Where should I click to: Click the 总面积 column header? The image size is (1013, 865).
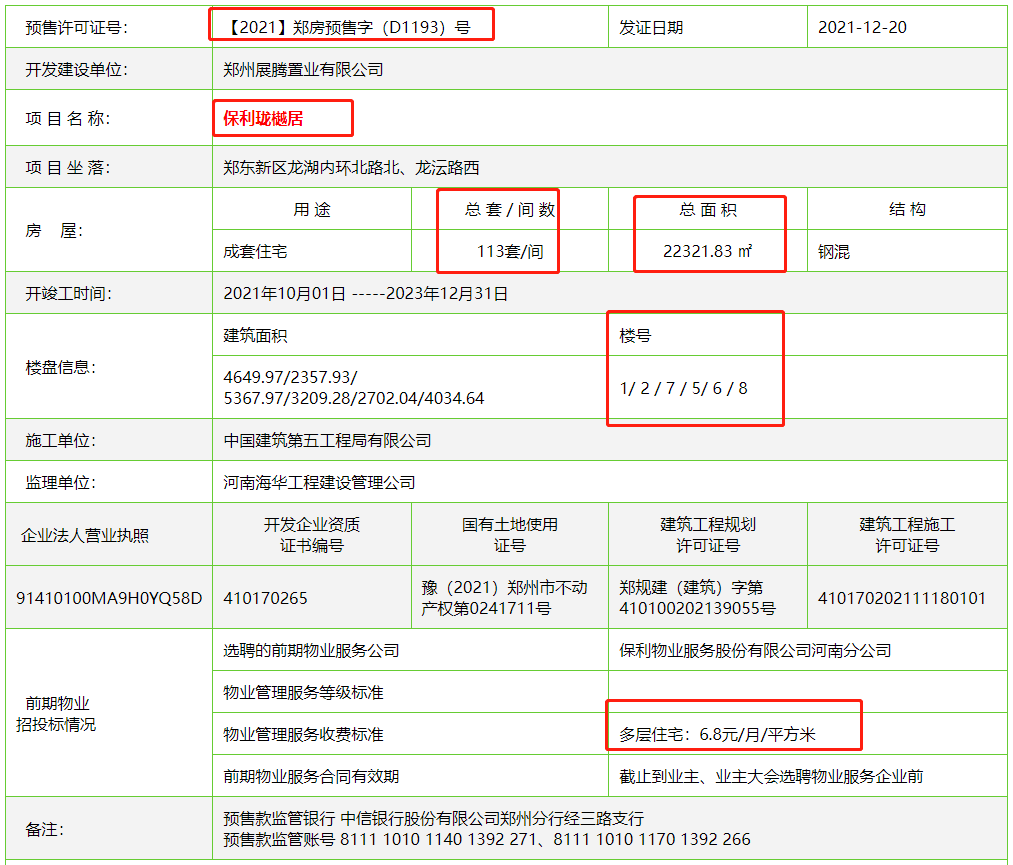(x=707, y=209)
